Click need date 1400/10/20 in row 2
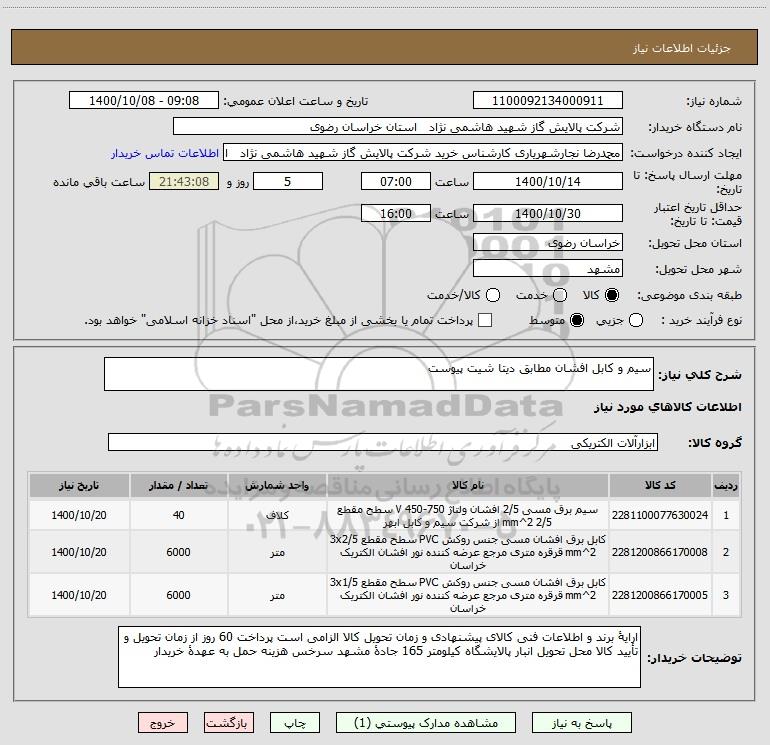This screenshot has width=770, height=745. pyautogui.click(x=79, y=552)
